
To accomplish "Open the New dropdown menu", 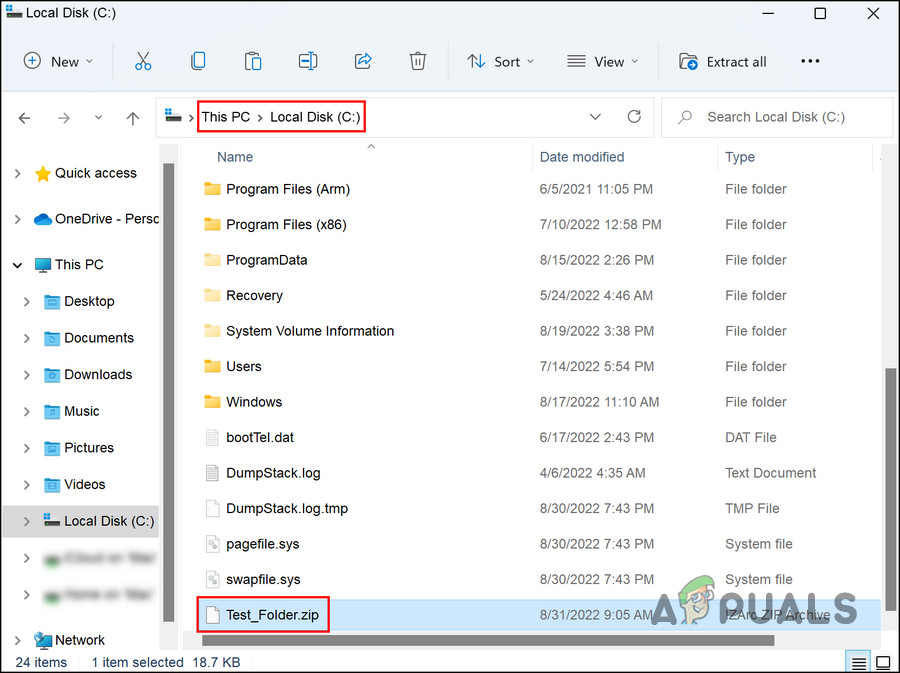I will tap(58, 61).
